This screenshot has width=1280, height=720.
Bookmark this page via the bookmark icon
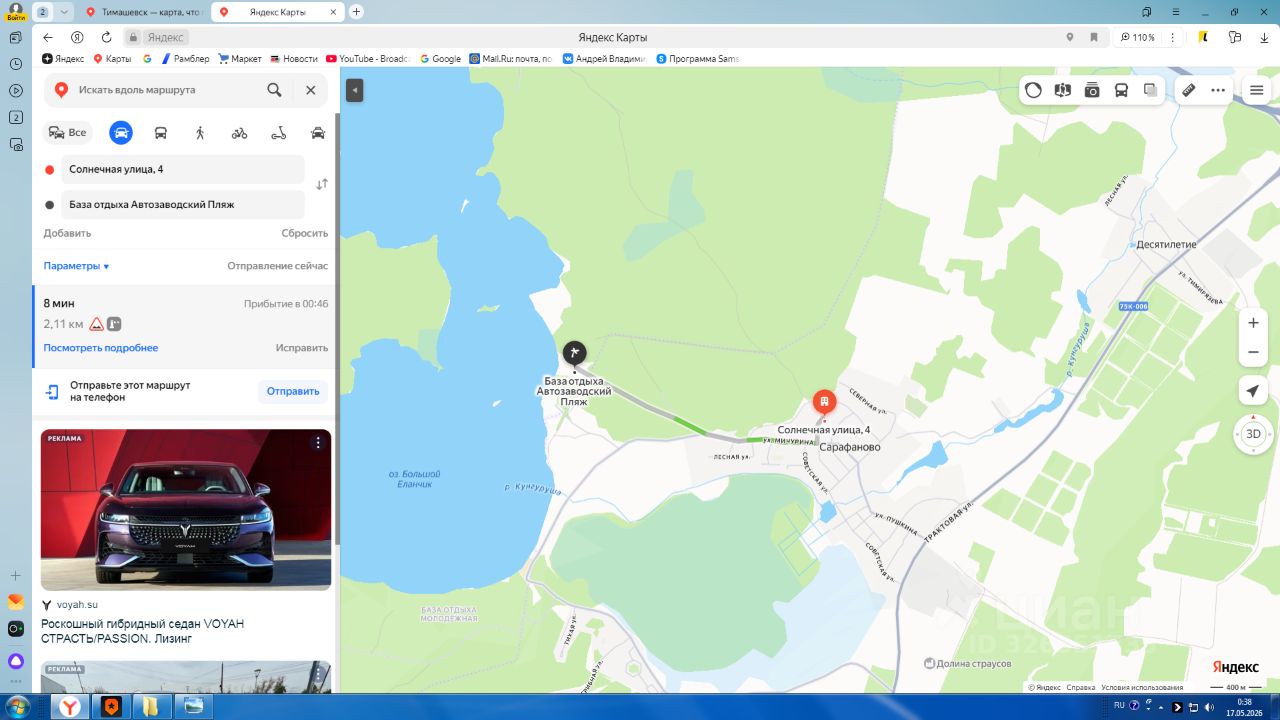pos(1094,37)
